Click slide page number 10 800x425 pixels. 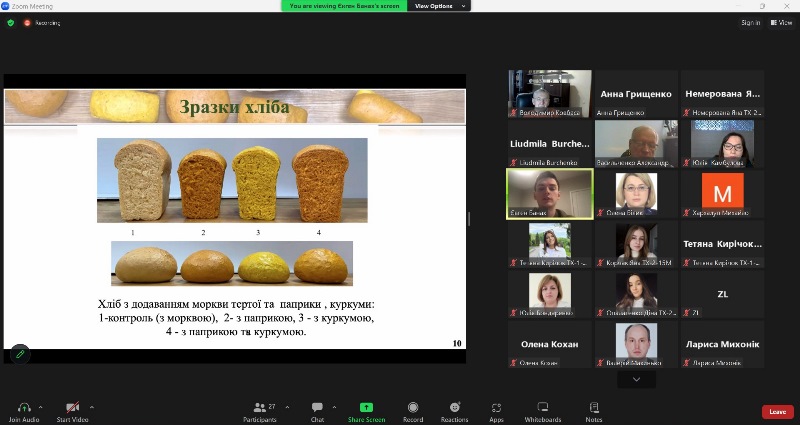[457, 343]
